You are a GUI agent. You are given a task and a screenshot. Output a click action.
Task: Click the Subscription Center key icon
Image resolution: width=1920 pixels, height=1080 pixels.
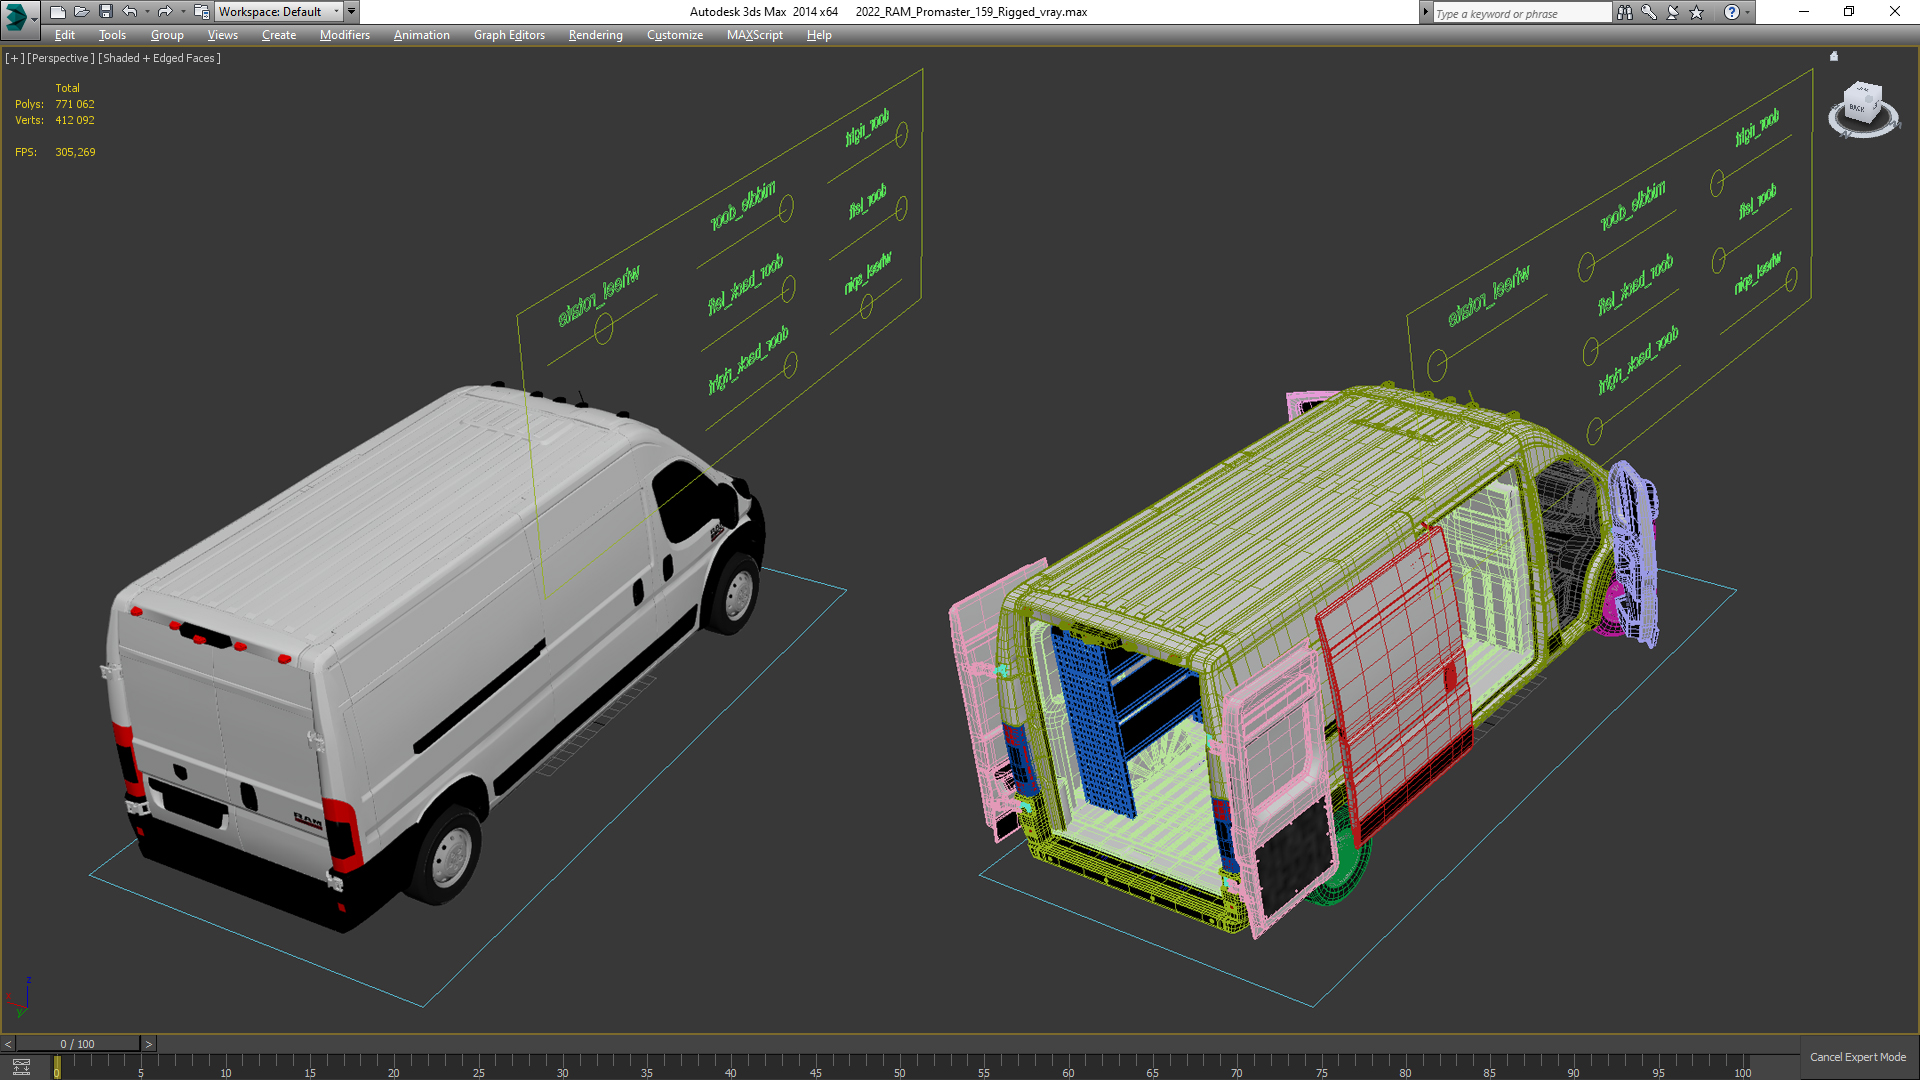coord(1648,12)
